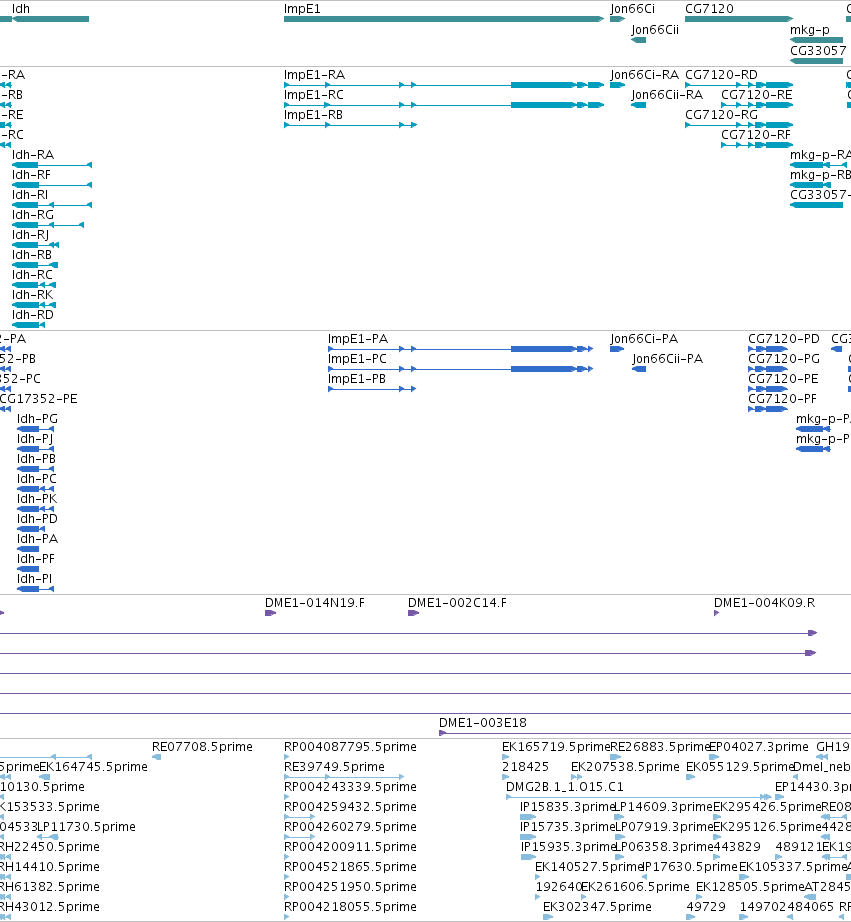Click transcript ldh-RG label

(x=33, y=215)
